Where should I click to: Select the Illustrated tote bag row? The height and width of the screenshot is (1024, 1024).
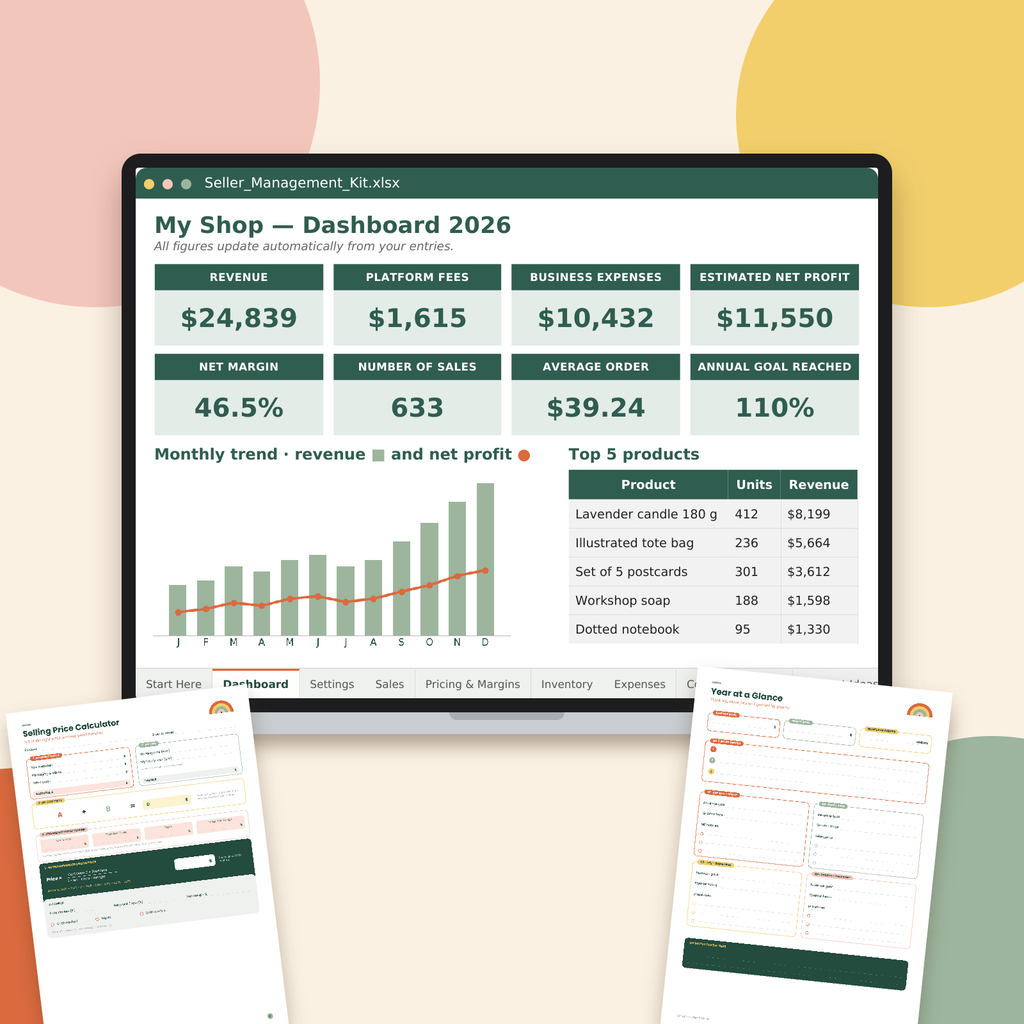(713, 543)
